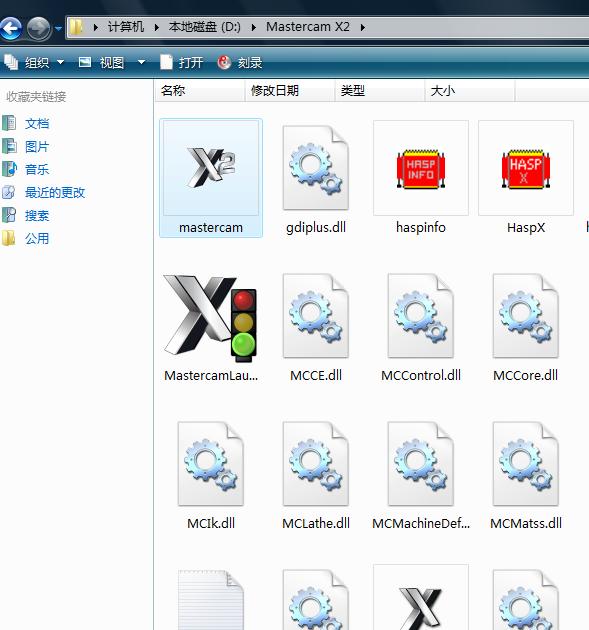Select the MCIk.dll file icon

click(211, 464)
